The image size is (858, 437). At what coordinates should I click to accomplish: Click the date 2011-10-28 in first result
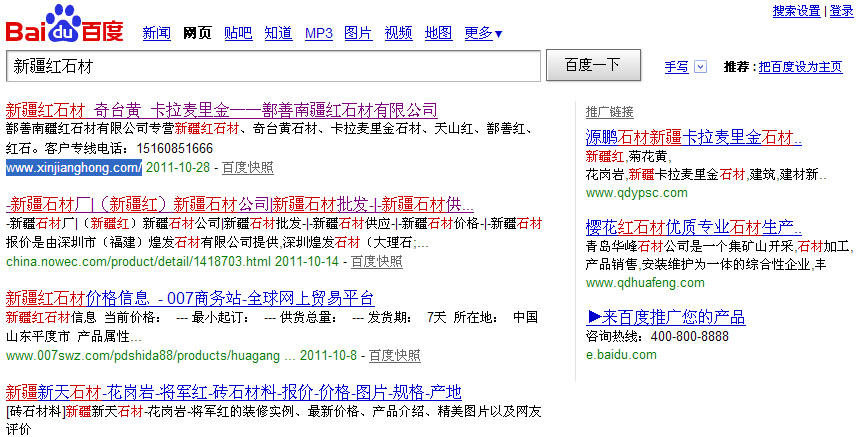click(x=178, y=167)
